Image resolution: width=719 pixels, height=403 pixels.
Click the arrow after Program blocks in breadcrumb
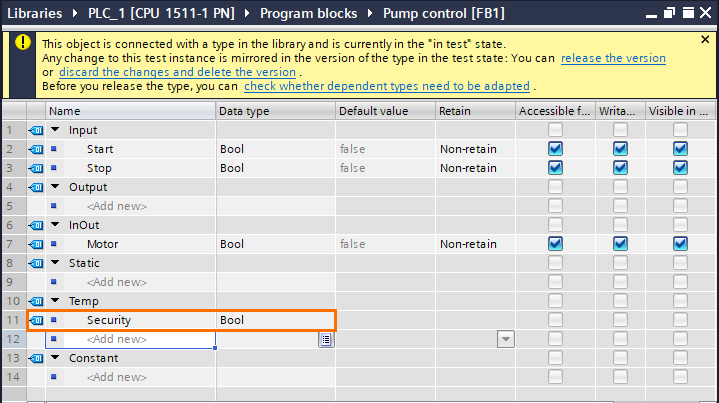coord(370,13)
